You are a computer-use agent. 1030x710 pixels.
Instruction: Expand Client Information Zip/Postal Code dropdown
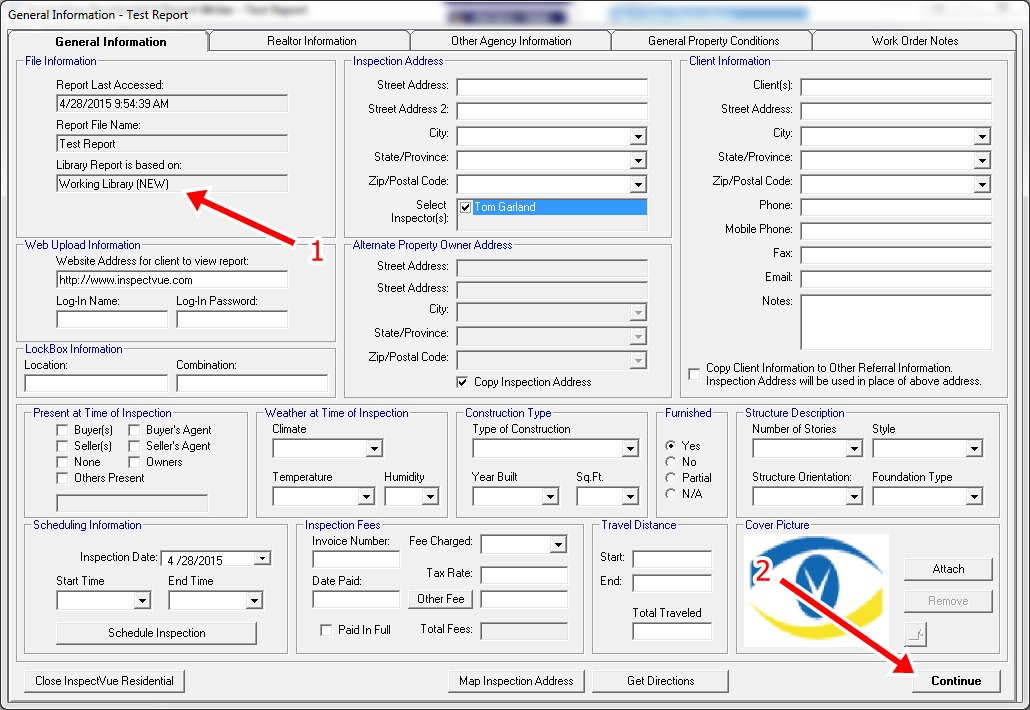point(982,185)
